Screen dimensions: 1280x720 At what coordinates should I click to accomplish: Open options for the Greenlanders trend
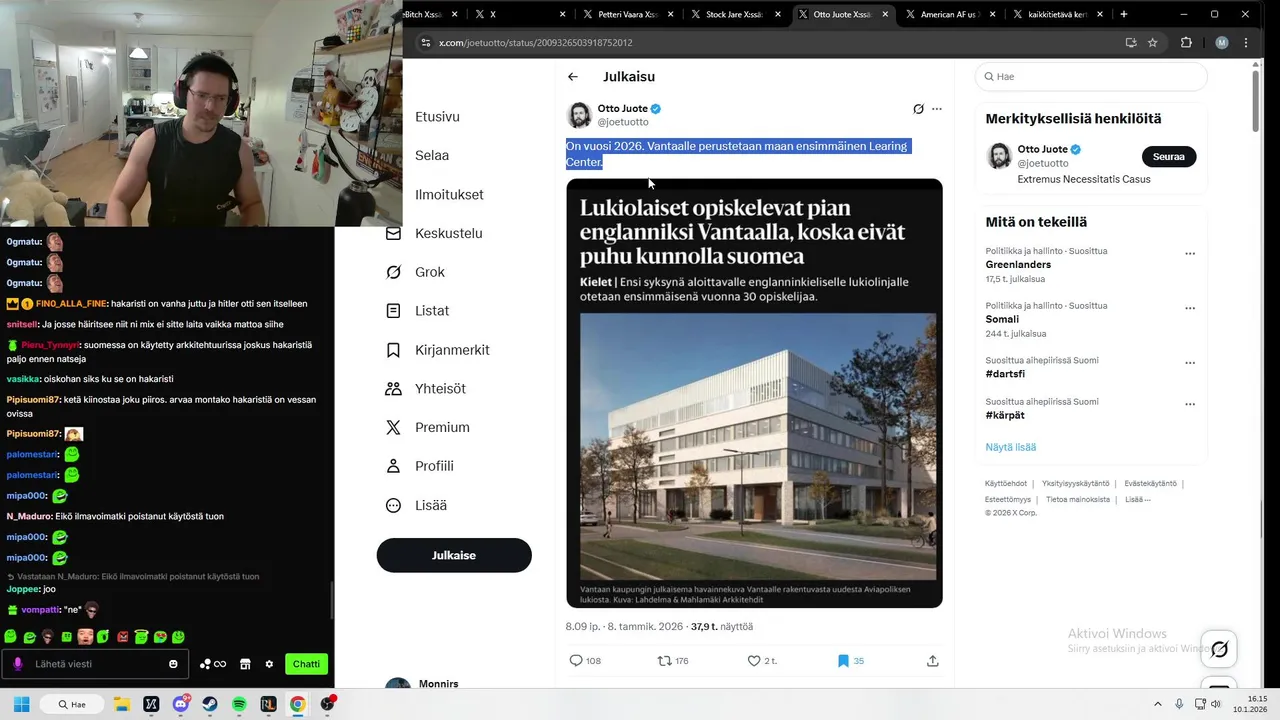pos(1190,254)
